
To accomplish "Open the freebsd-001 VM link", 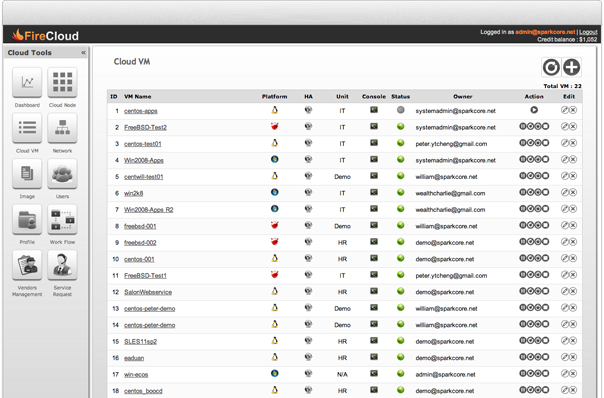I will pos(140,226).
